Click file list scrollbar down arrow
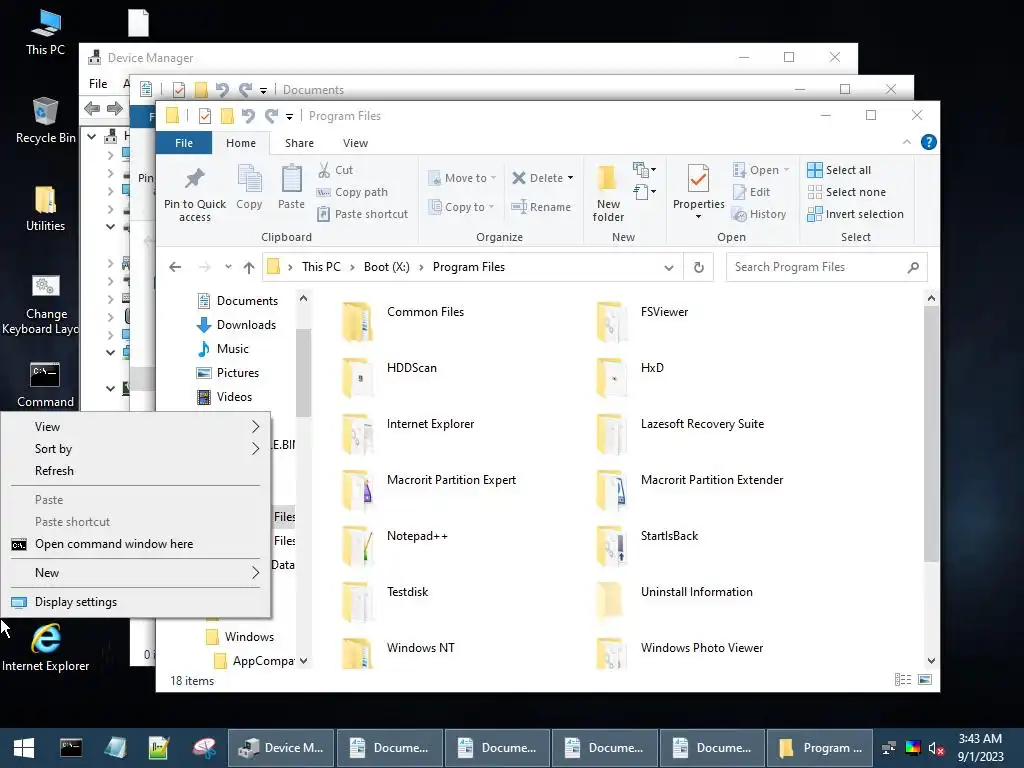Screen dimensions: 1024x768 (931, 661)
